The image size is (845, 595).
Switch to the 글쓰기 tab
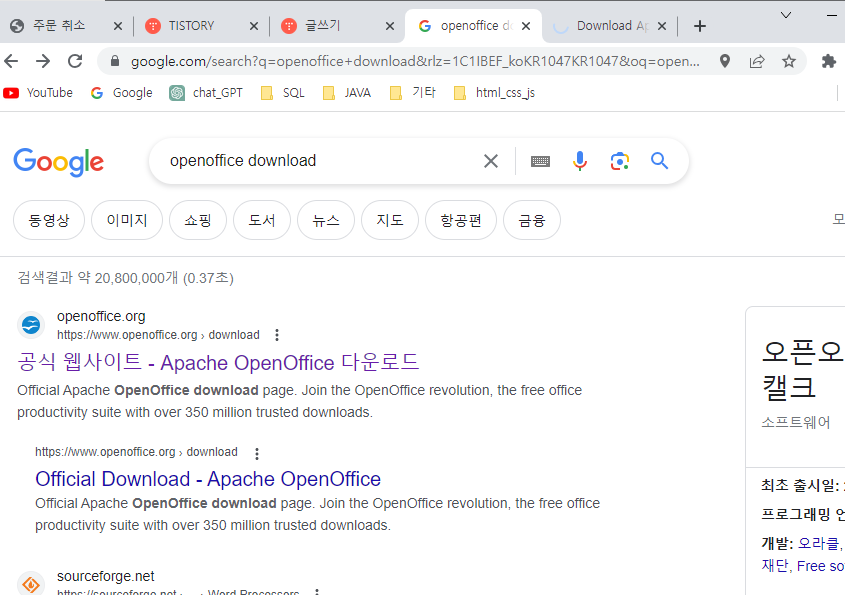click(322, 26)
